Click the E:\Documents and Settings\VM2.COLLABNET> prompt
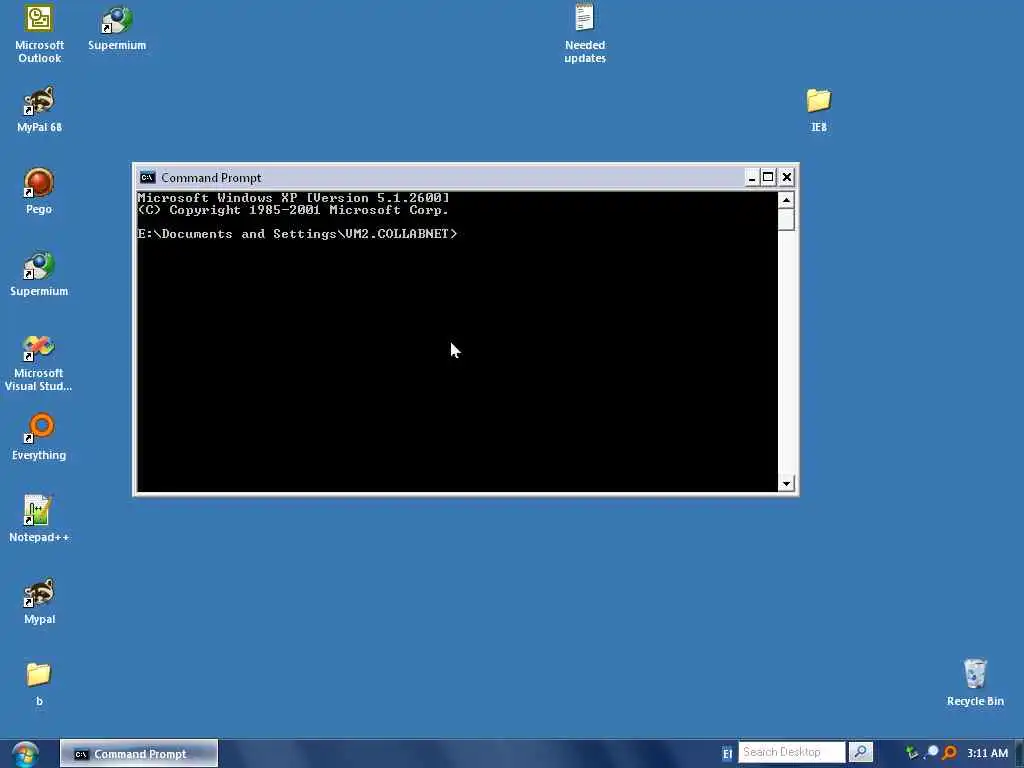Screen dimensions: 1024x768 (x=297, y=234)
